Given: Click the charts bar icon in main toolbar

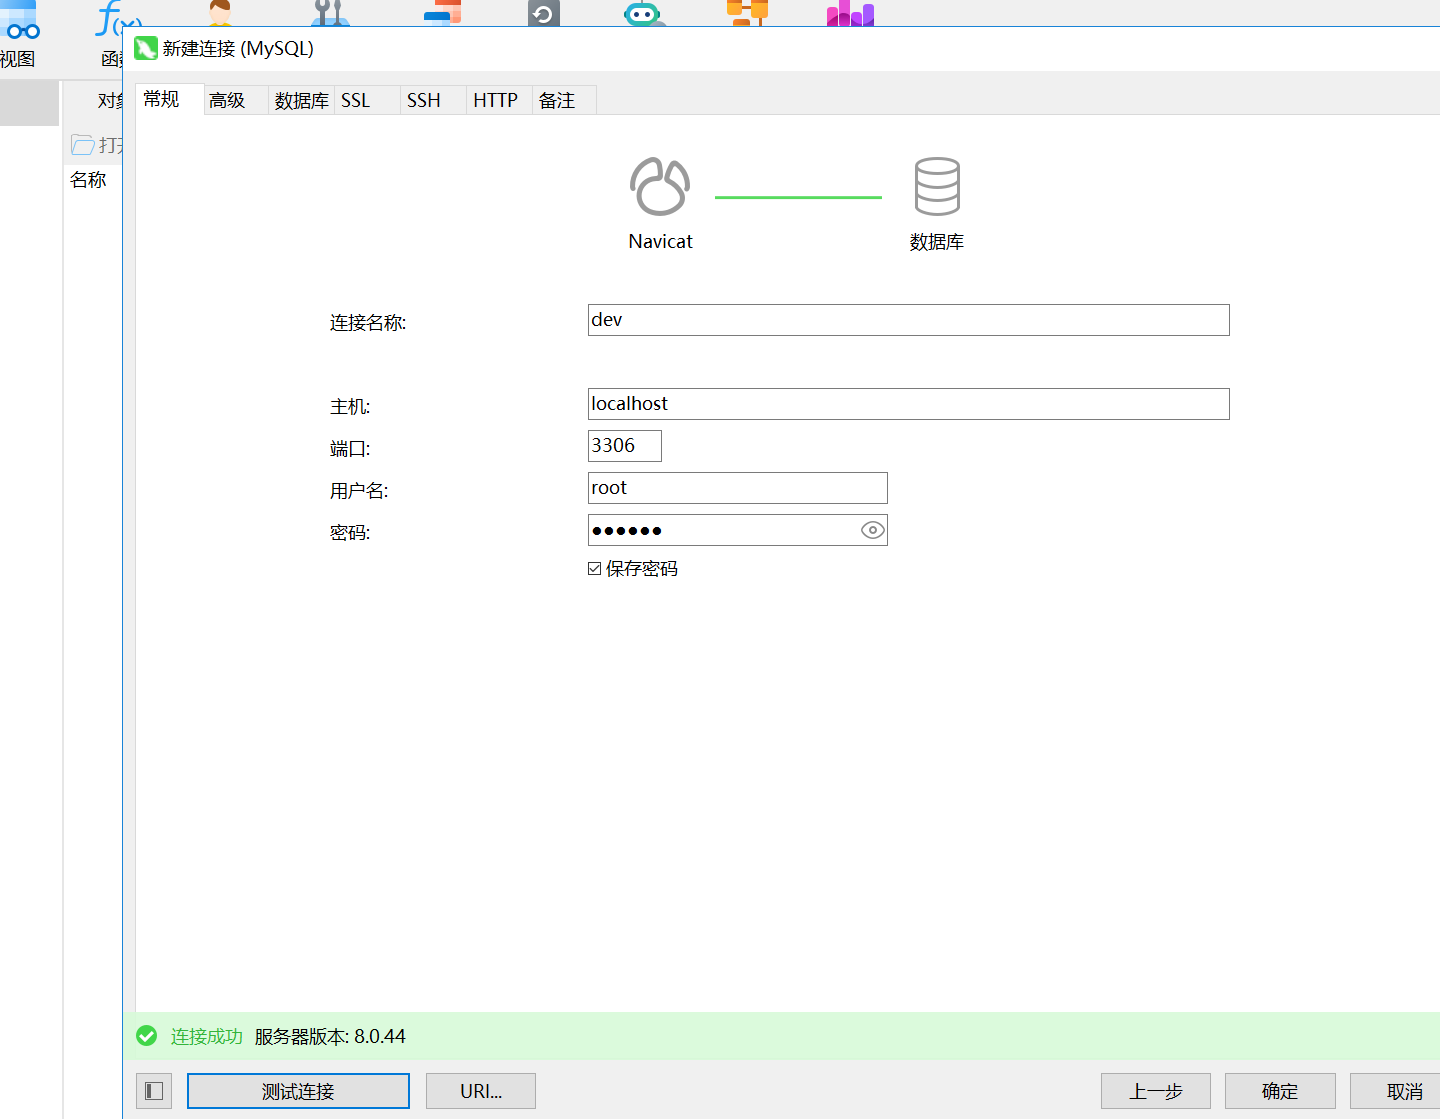Looking at the screenshot, I should tap(850, 12).
